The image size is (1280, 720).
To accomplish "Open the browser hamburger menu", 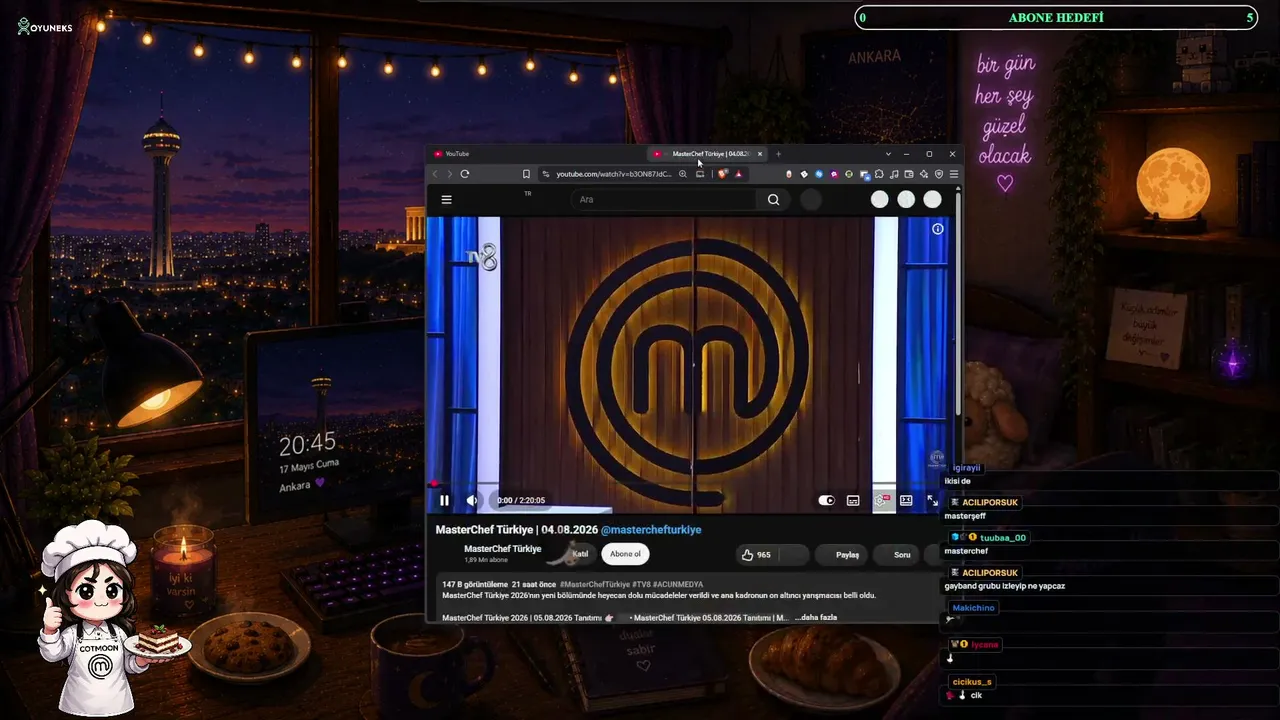I will pos(954,174).
